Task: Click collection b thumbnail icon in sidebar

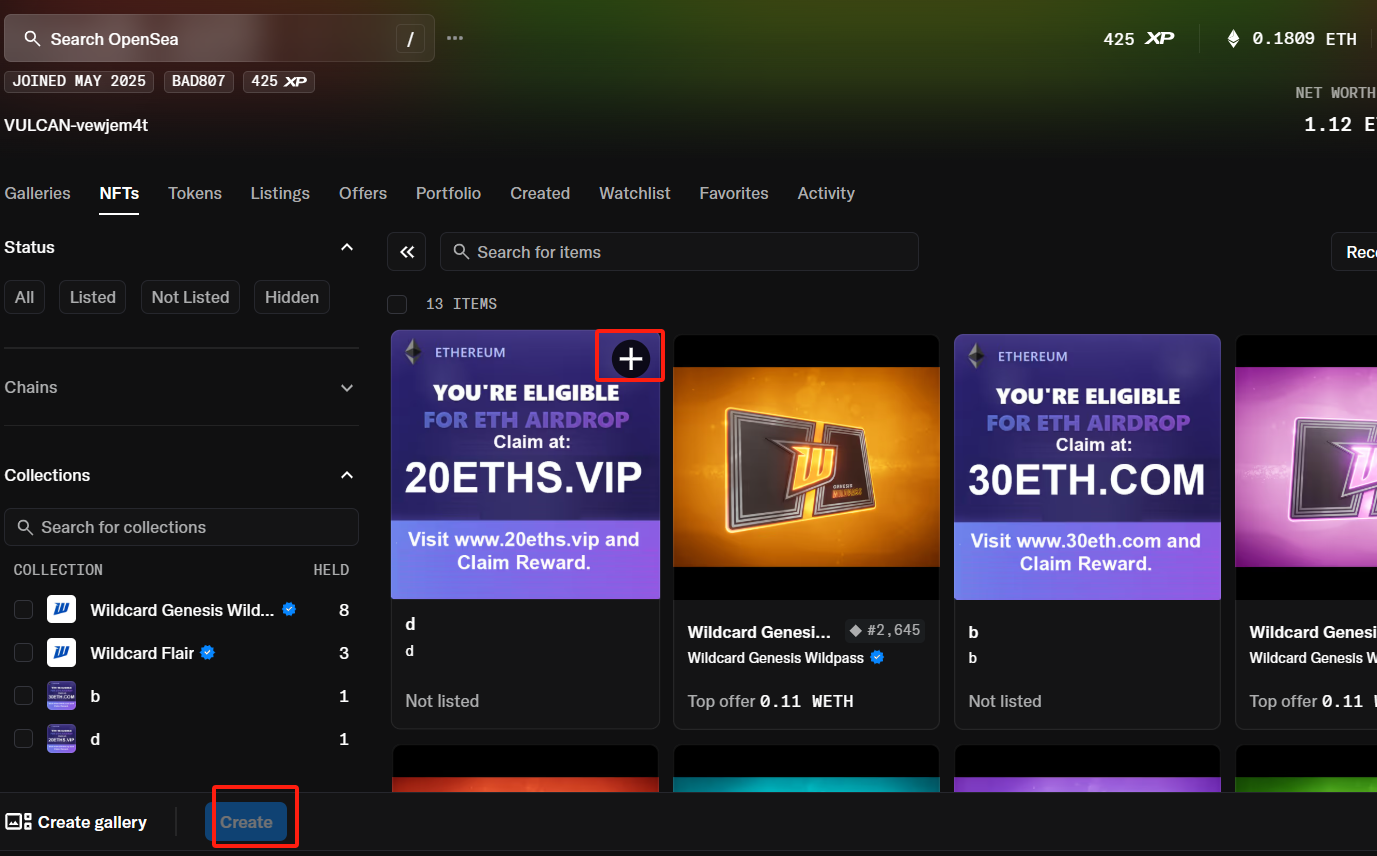Action: (x=61, y=696)
